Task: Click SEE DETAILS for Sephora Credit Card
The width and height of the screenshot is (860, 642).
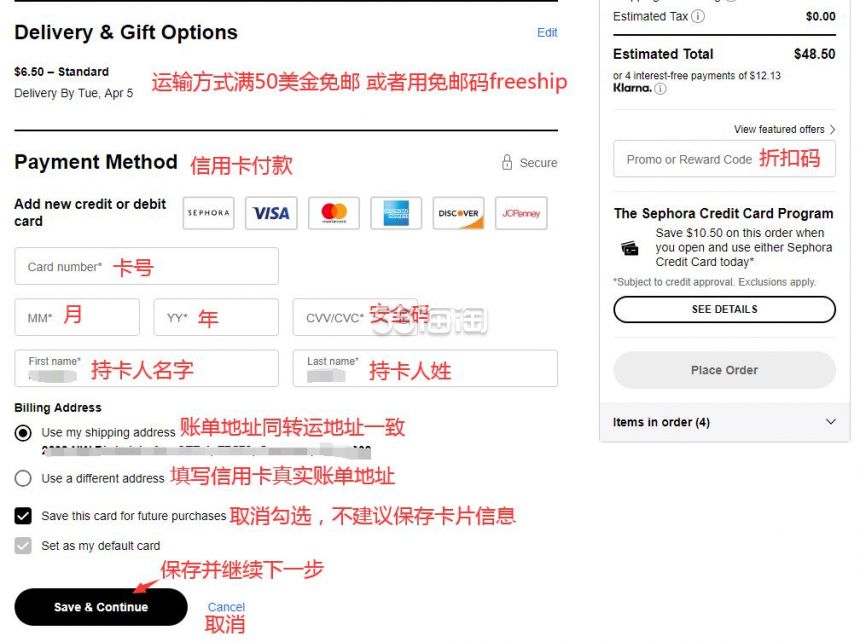Action: click(725, 309)
